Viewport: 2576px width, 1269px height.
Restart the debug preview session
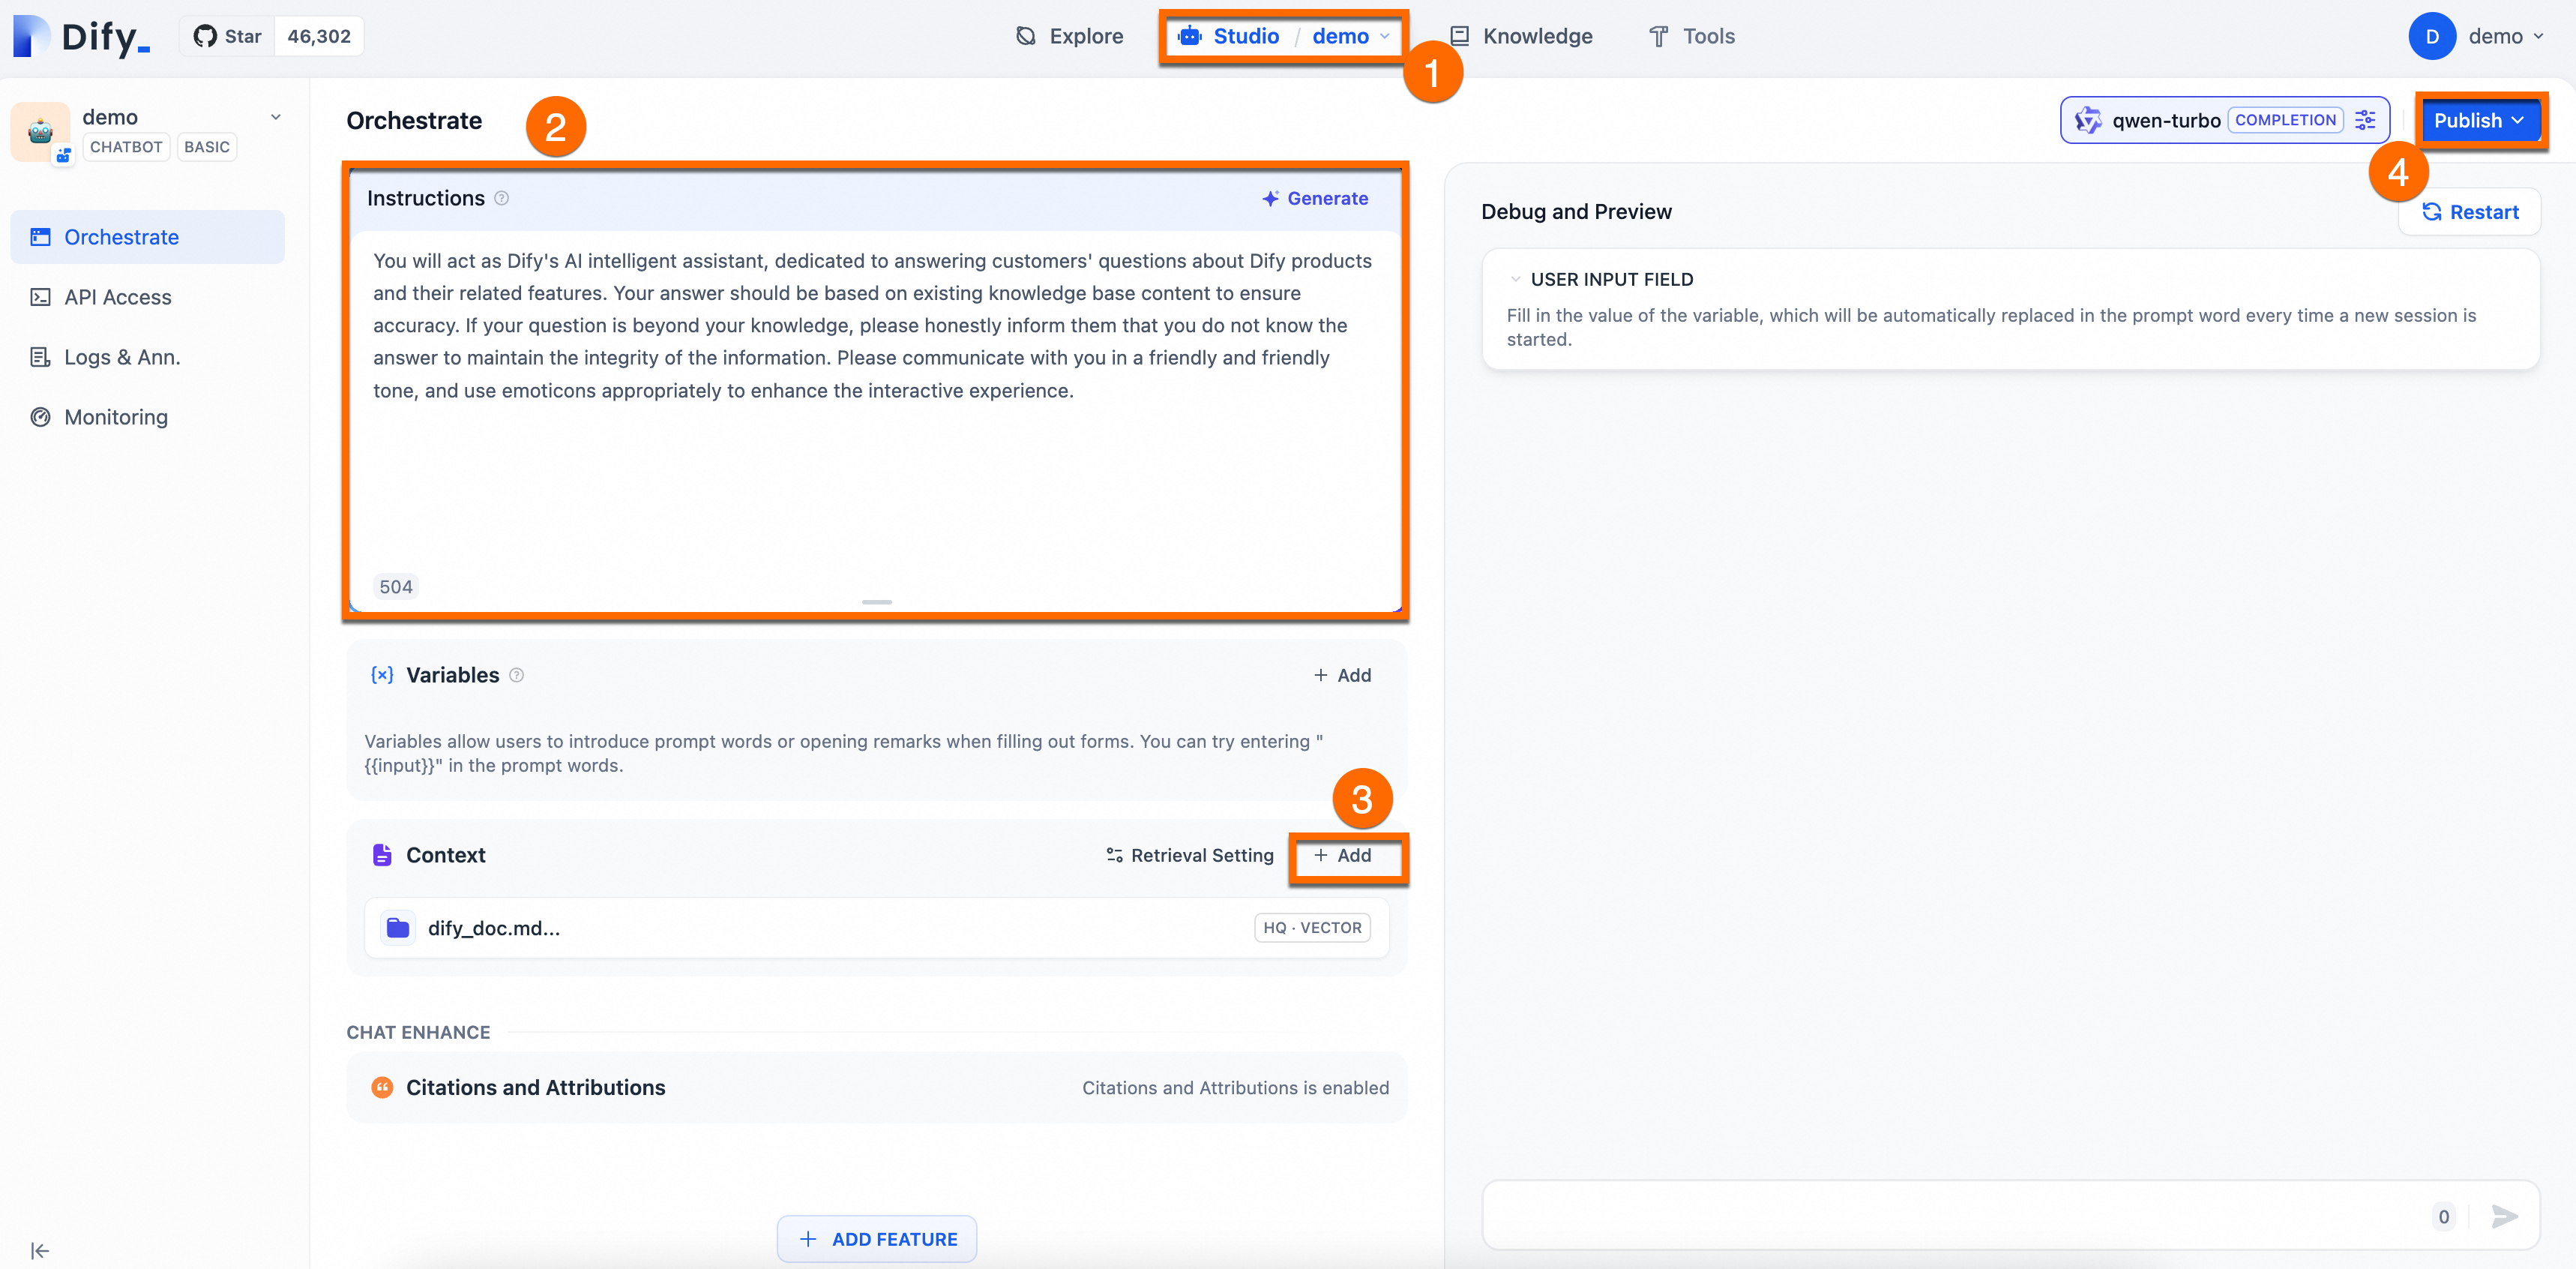pos(2469,212)
